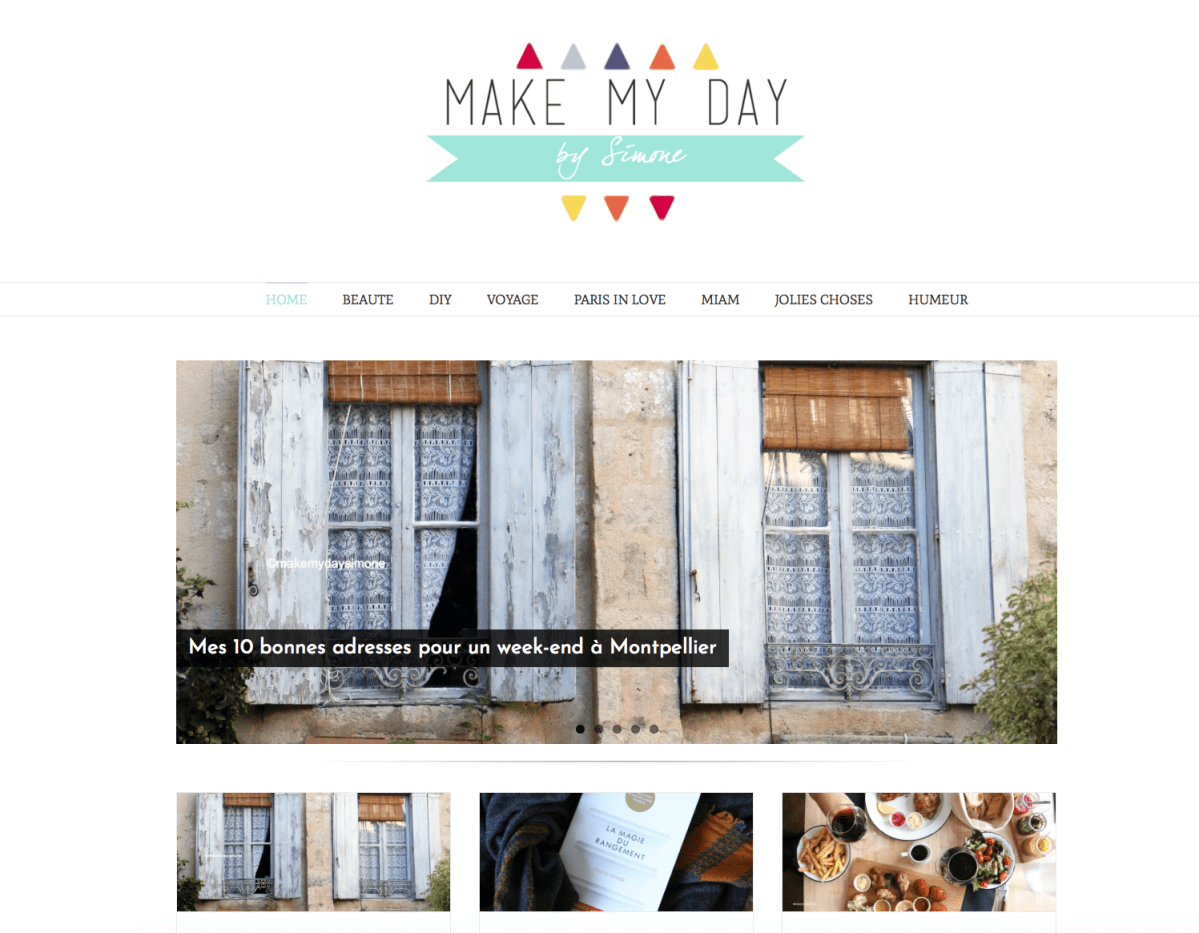Open JOLIES CHOSES category

pyautogui.click(x=823, y=300)
